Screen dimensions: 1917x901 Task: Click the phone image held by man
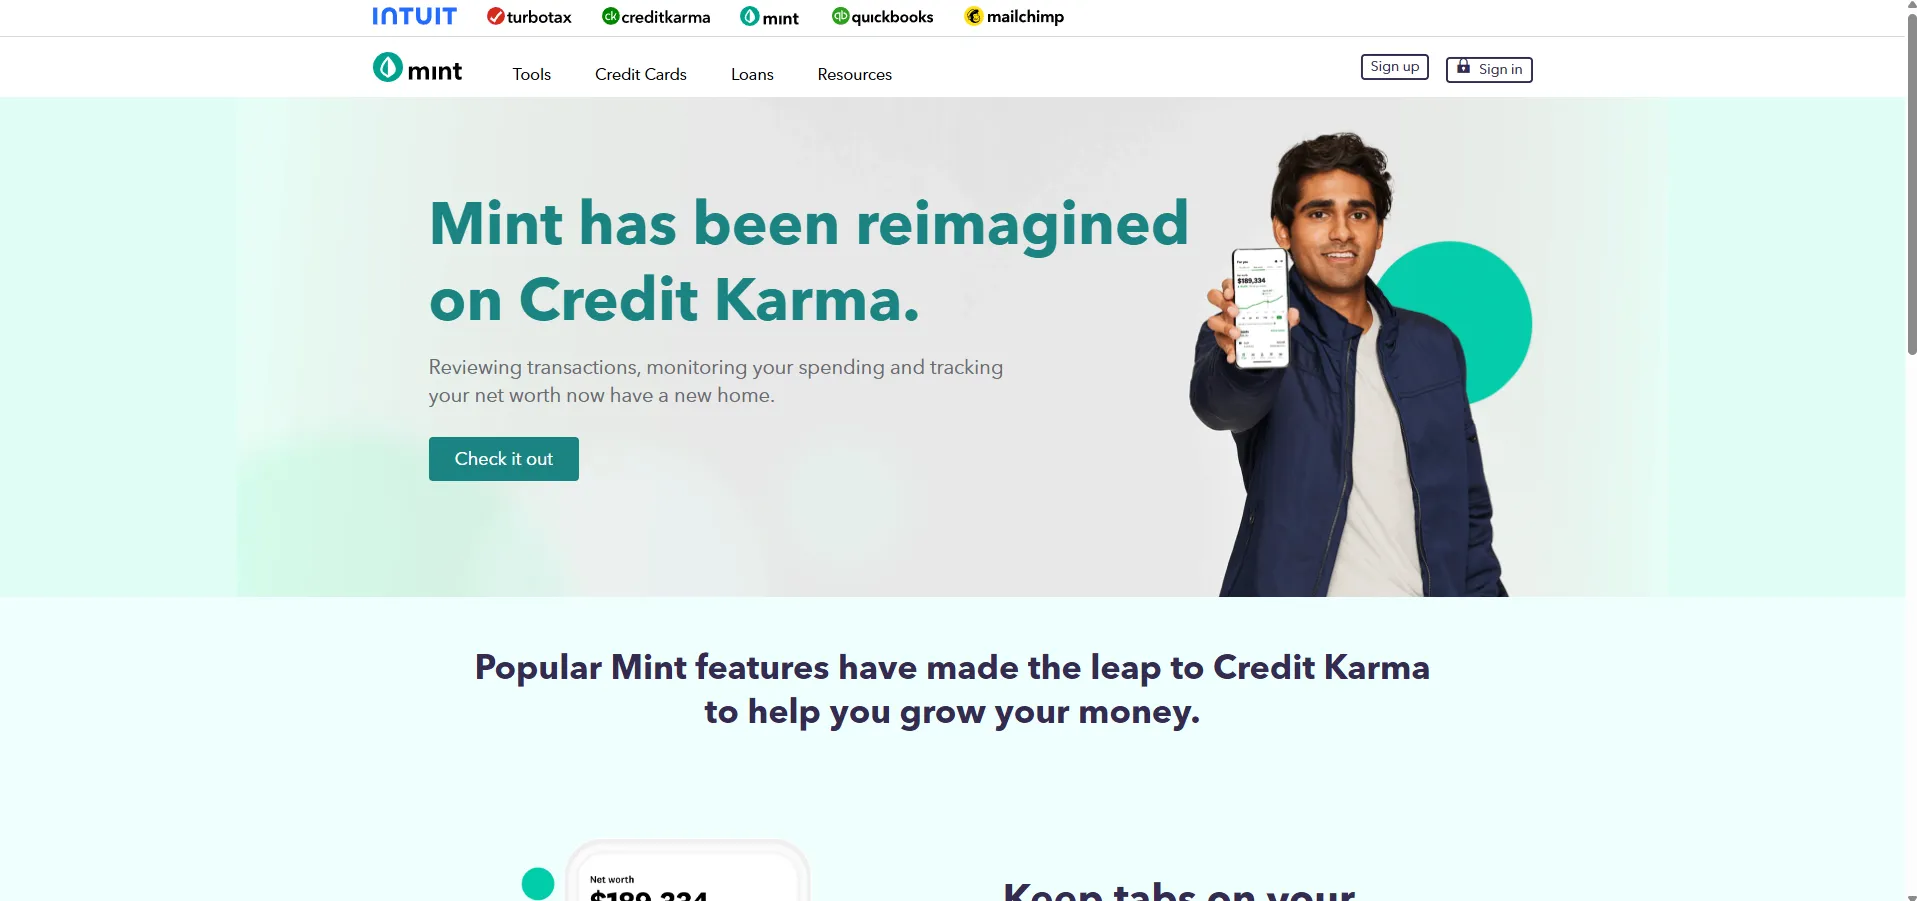(x=1260, y=308)
